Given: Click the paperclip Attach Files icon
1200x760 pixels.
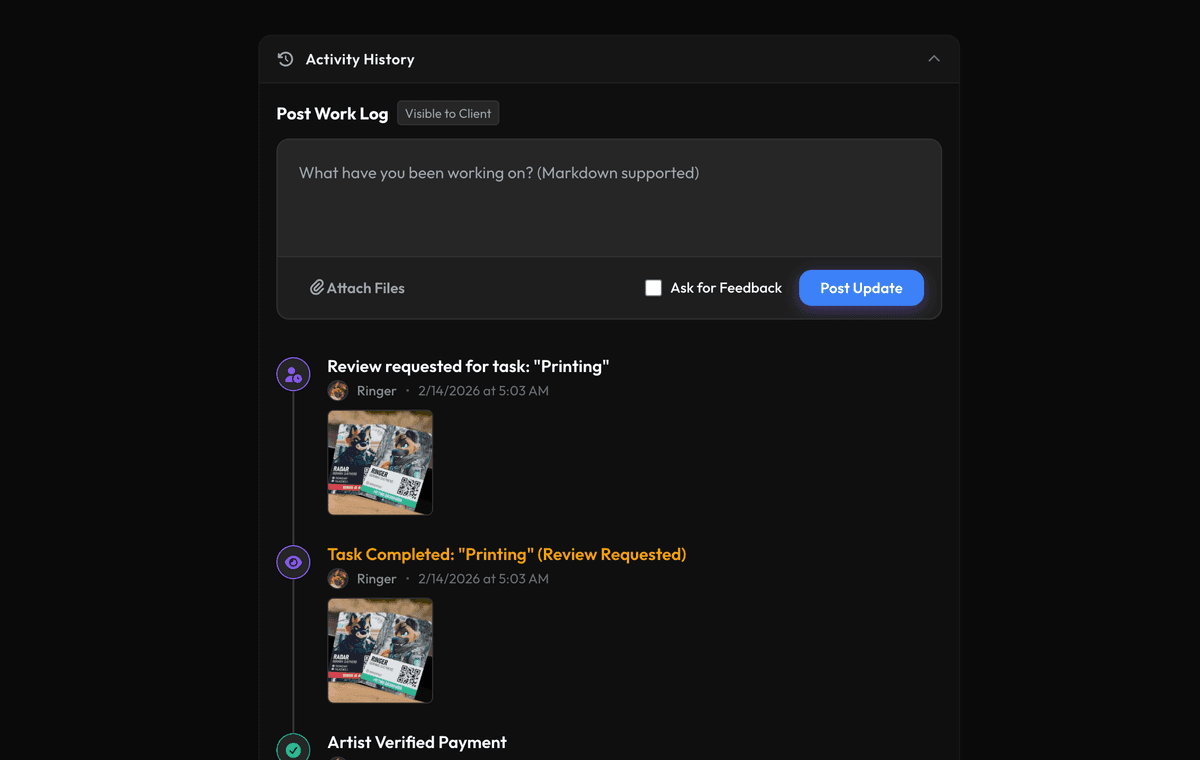Looking at the screenshot, I should pos(316,288).
